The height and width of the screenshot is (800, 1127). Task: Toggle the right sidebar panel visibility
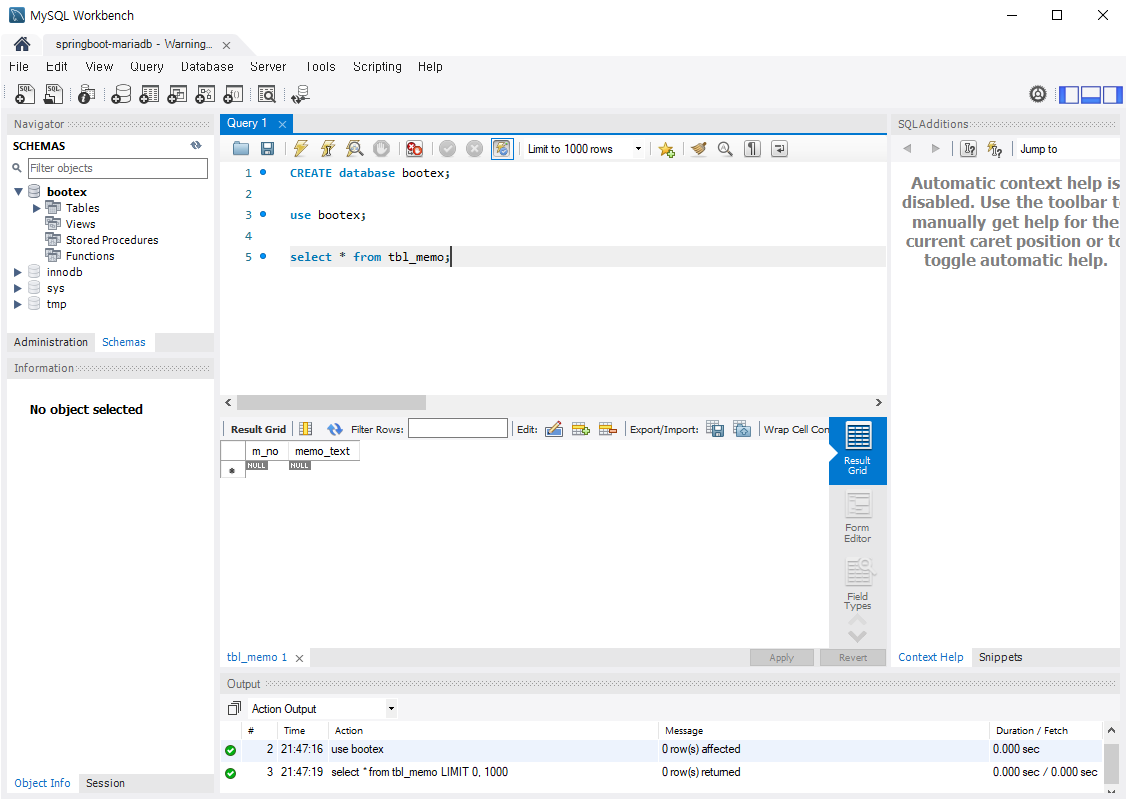[1112, 94]
